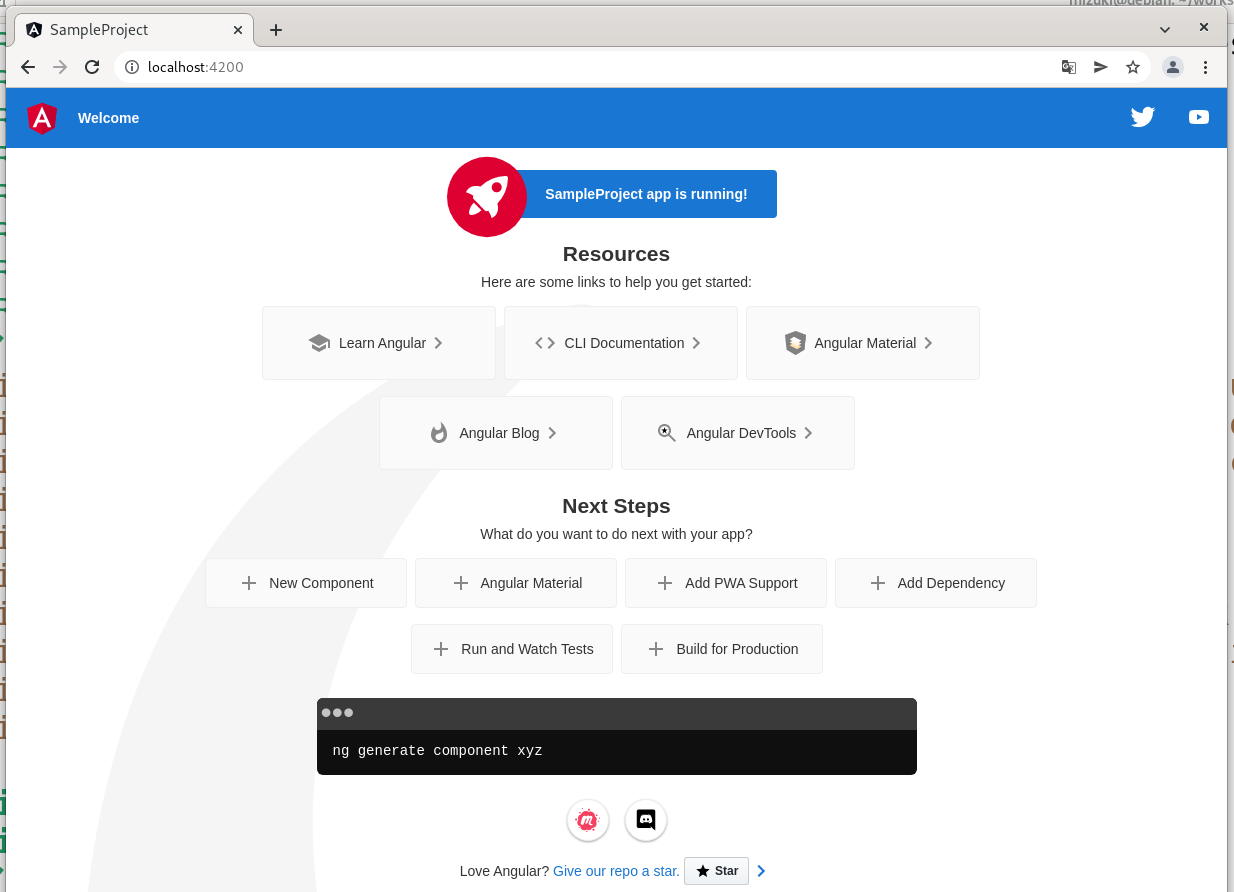Click the Next Steps heading

616,506
